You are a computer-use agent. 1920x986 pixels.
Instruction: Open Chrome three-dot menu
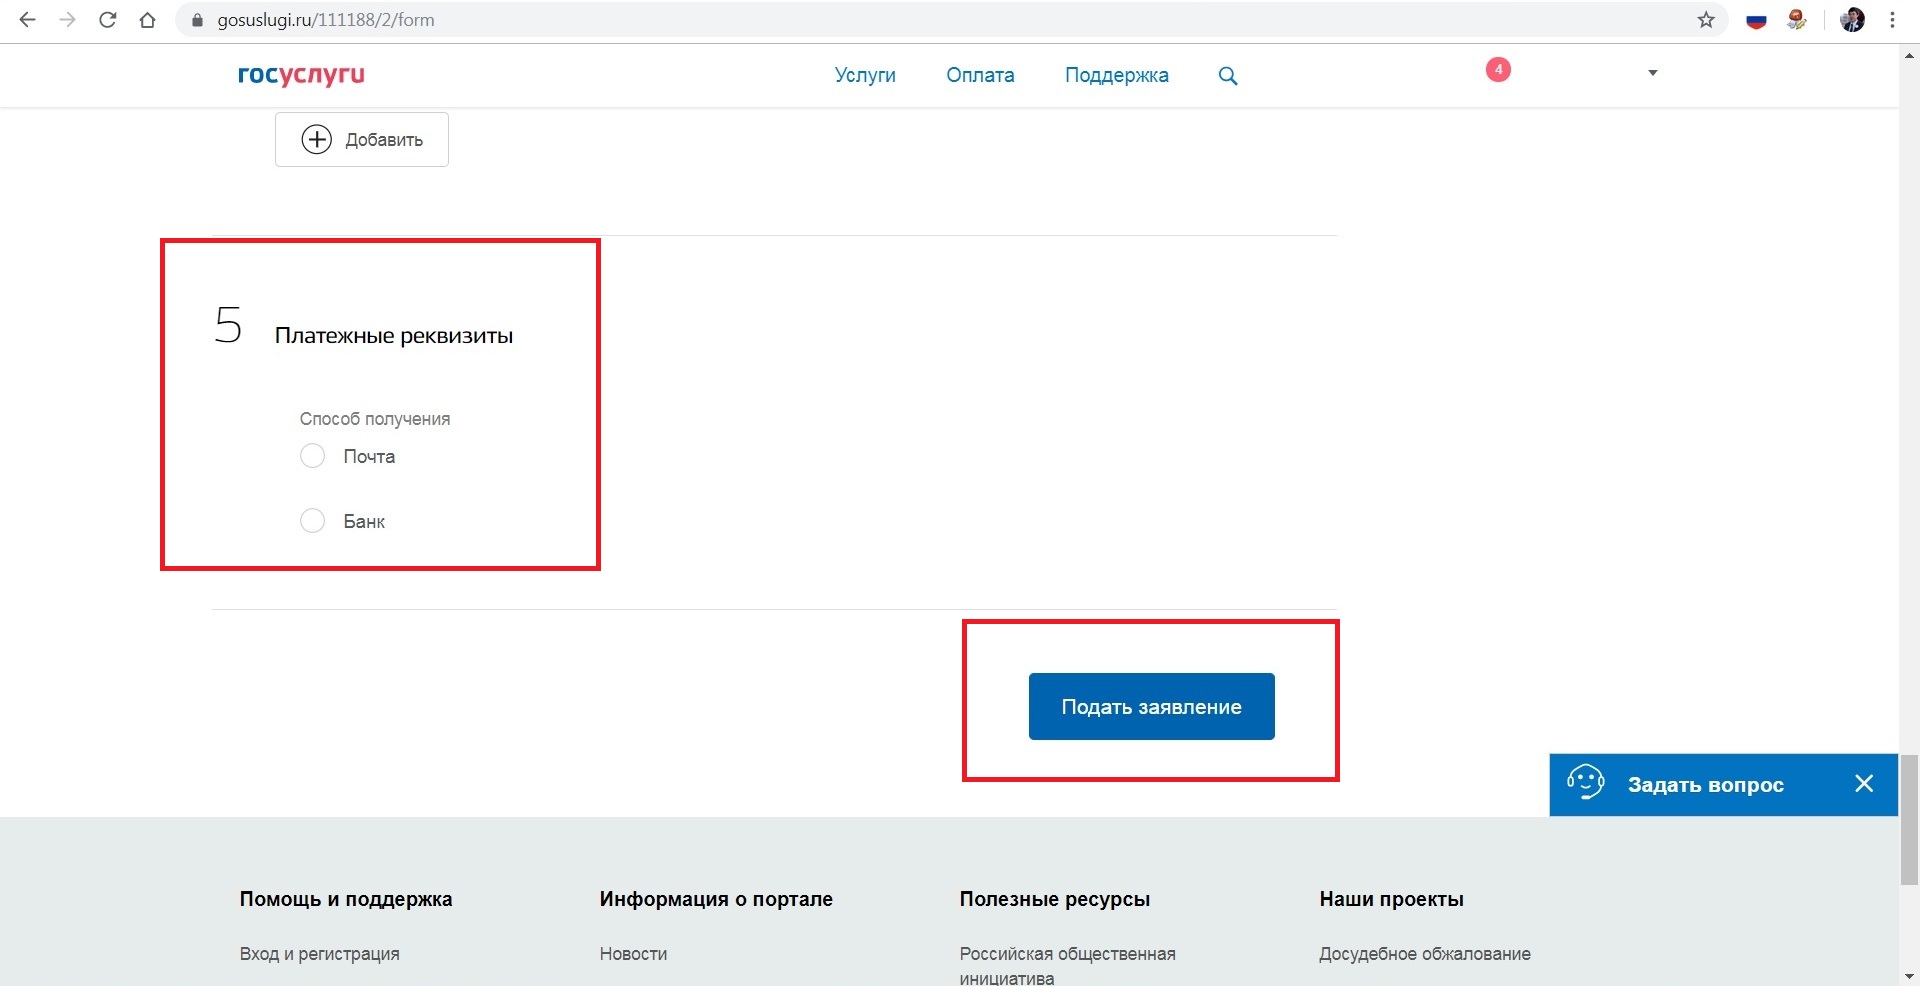click(x=1892, y=20)
